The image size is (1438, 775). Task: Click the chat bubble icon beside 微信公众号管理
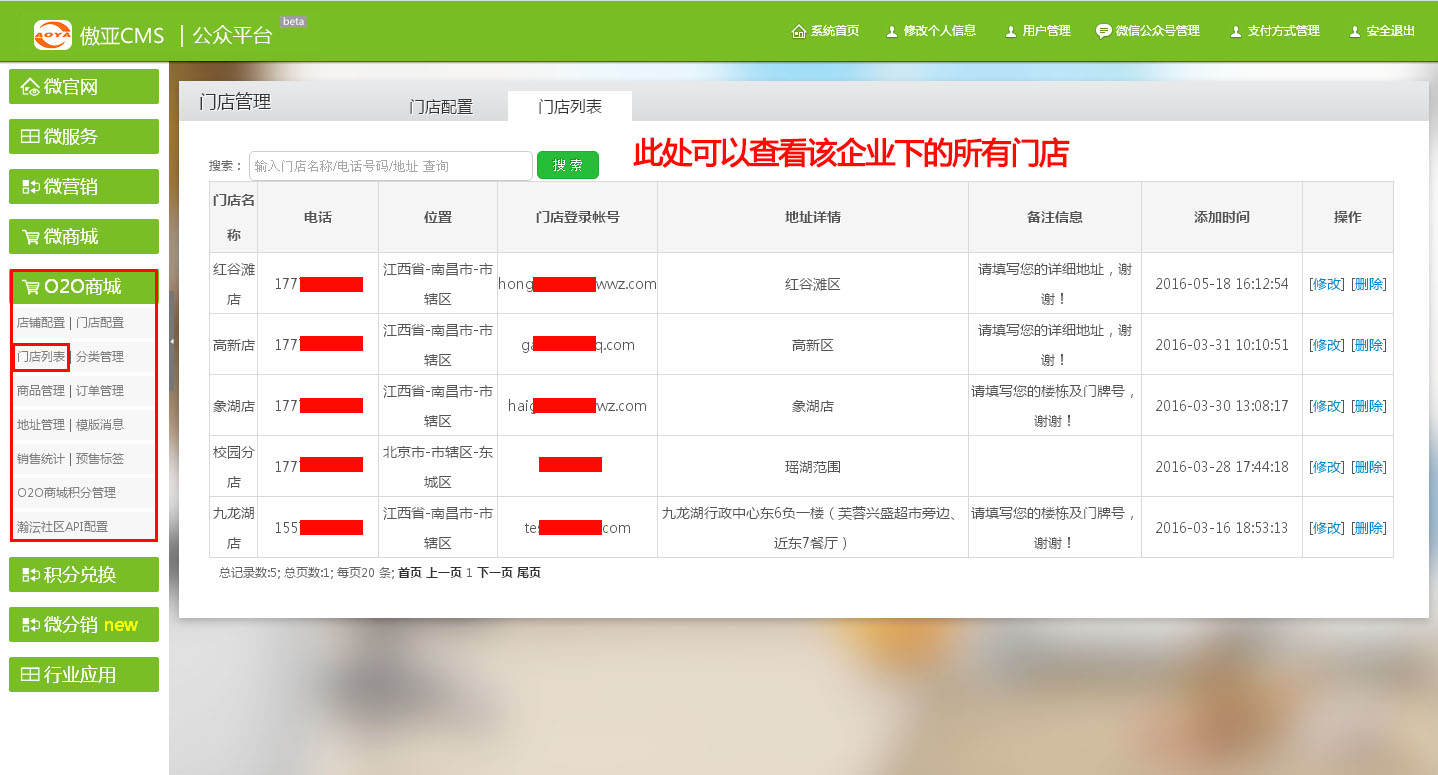[x=1103, y=31]
